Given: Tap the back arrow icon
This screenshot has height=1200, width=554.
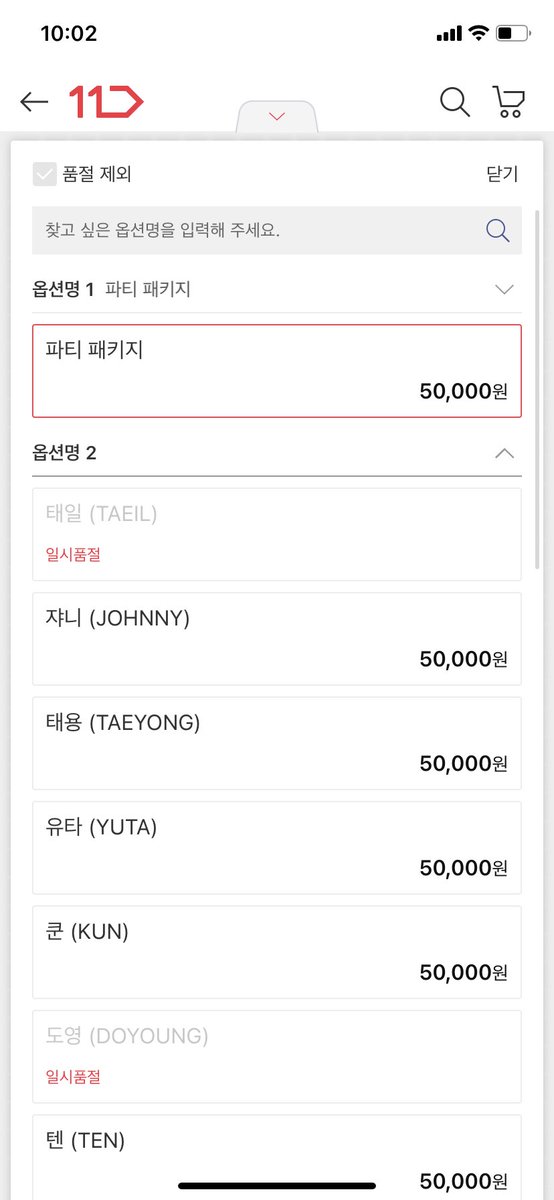Looking at the screenshot, I should (x=34, y=102).
